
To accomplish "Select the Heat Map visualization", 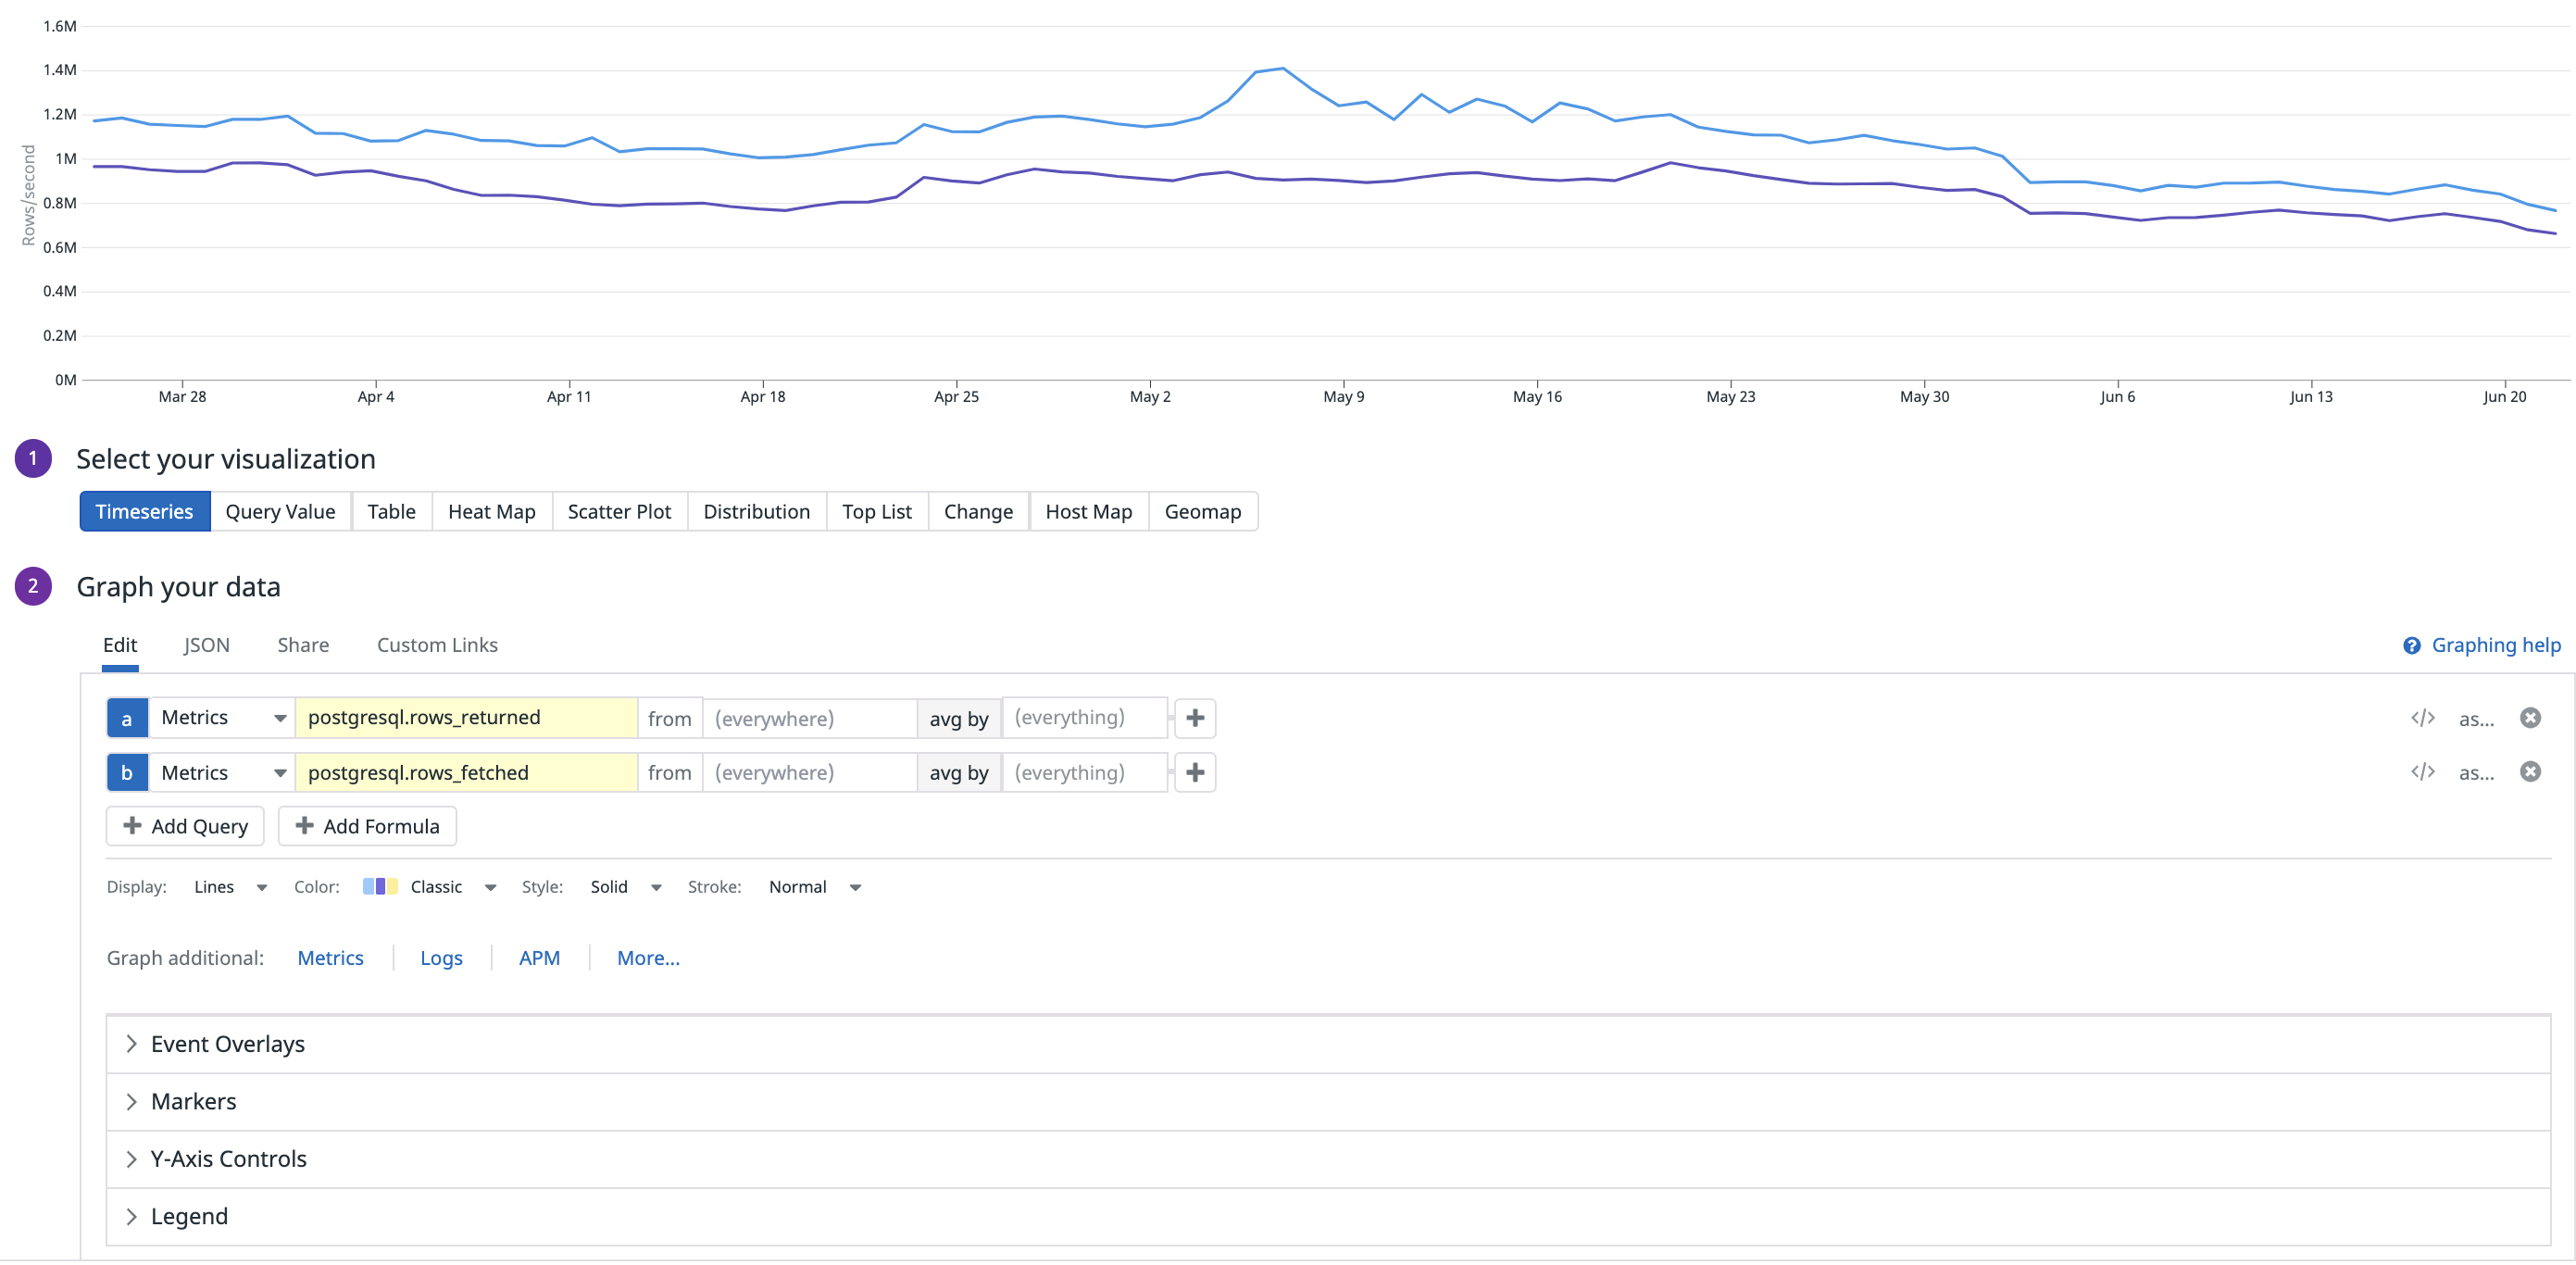I will (491, 512).
